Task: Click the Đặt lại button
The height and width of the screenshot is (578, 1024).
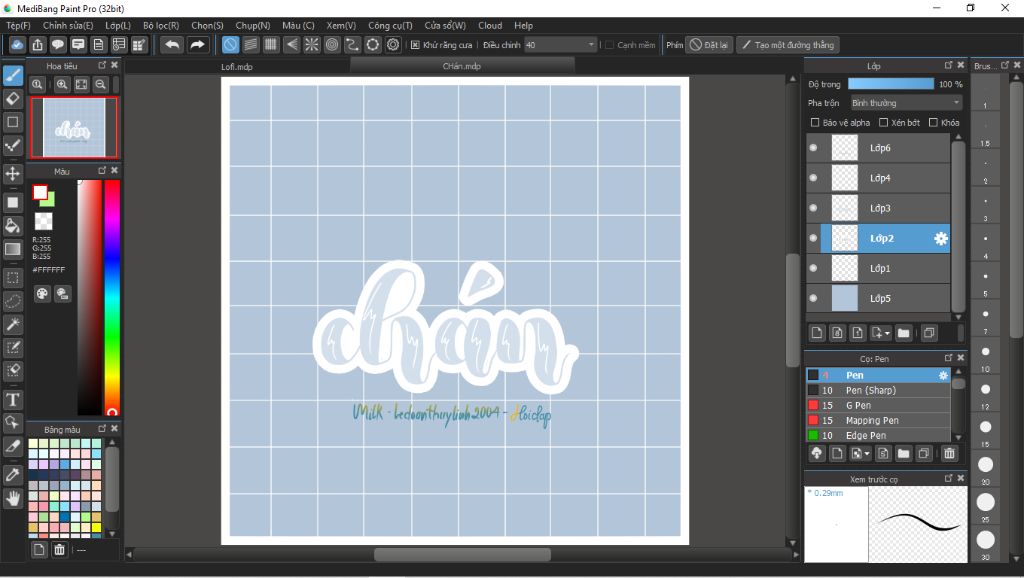Action: coord(709,45)
